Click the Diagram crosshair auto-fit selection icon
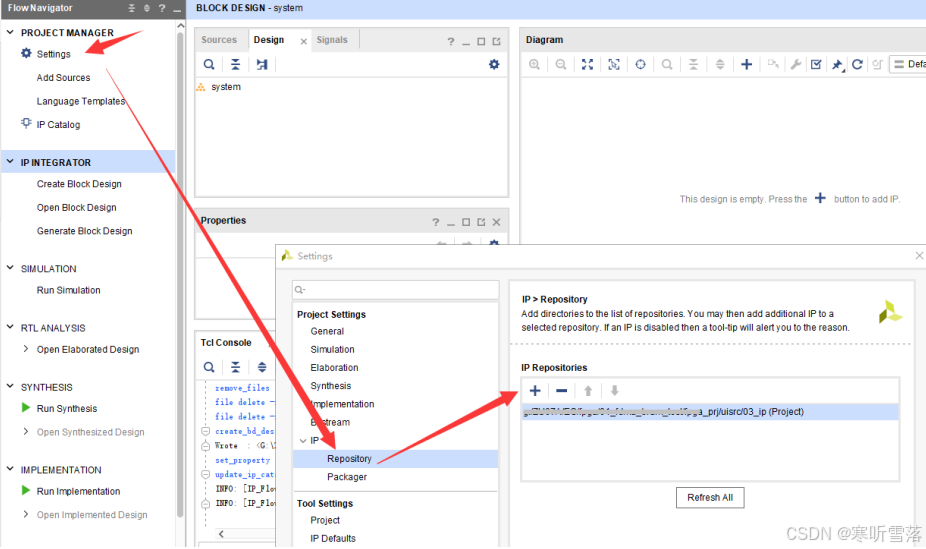This screenshot has width=926, height=549. [640, 64]
